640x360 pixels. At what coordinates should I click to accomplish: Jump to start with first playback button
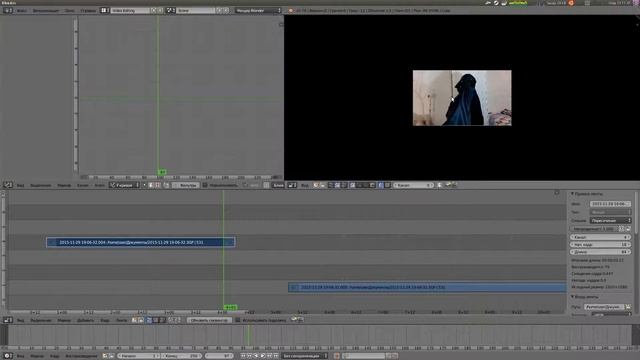[x=243, y=356]
